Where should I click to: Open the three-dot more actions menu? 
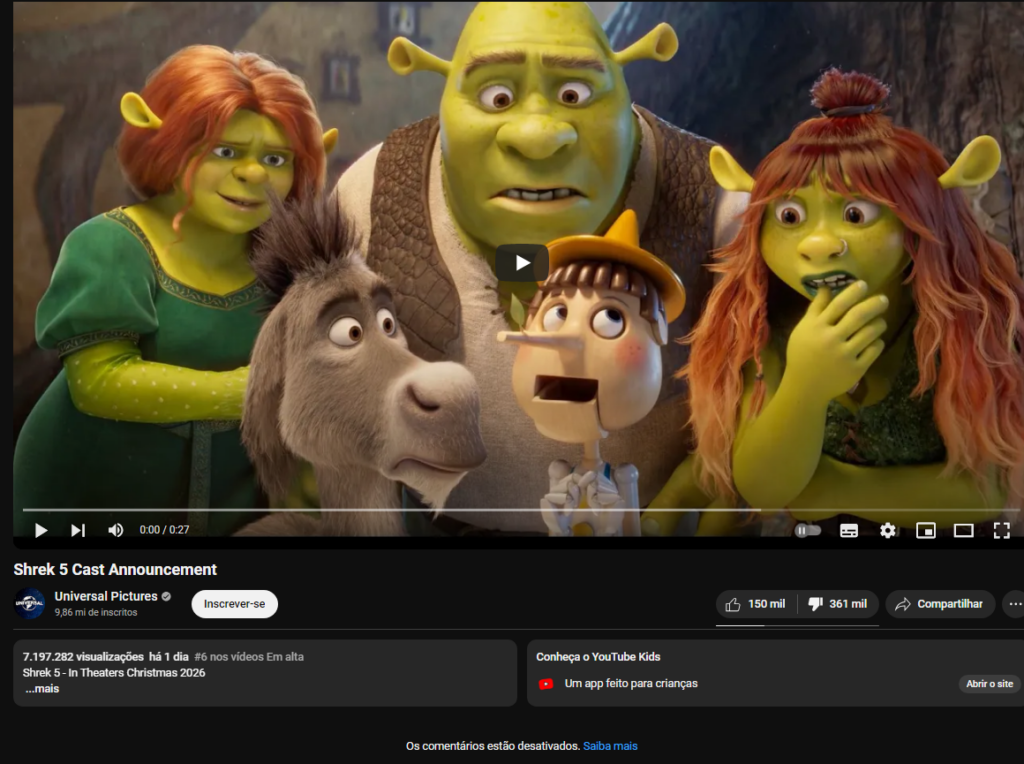pyautogui.click(x=1015, y=604)
